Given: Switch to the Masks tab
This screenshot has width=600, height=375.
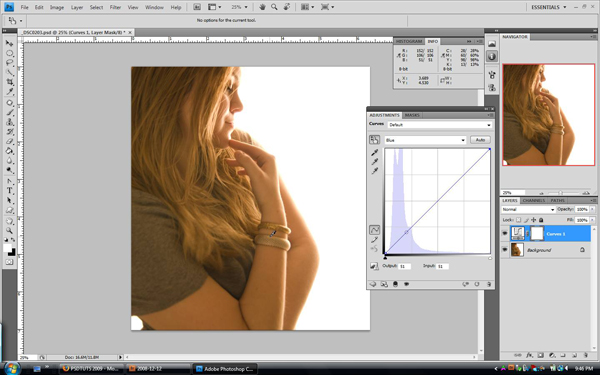Looking at the screenshot, I should click(x=412, y=115).
